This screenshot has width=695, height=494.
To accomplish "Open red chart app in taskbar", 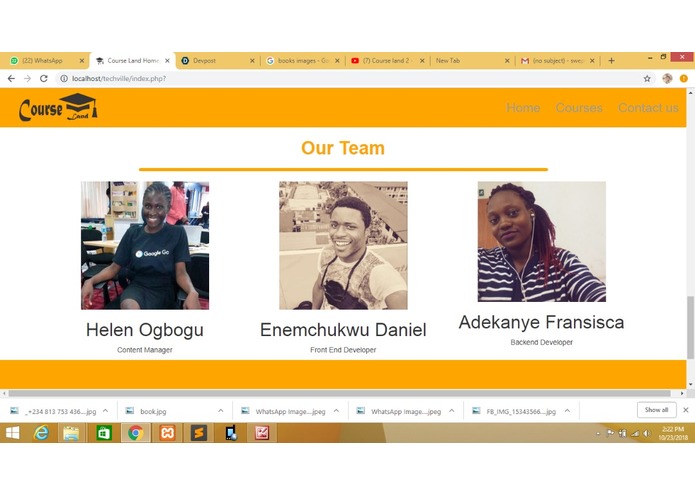I will pos(262,433).
